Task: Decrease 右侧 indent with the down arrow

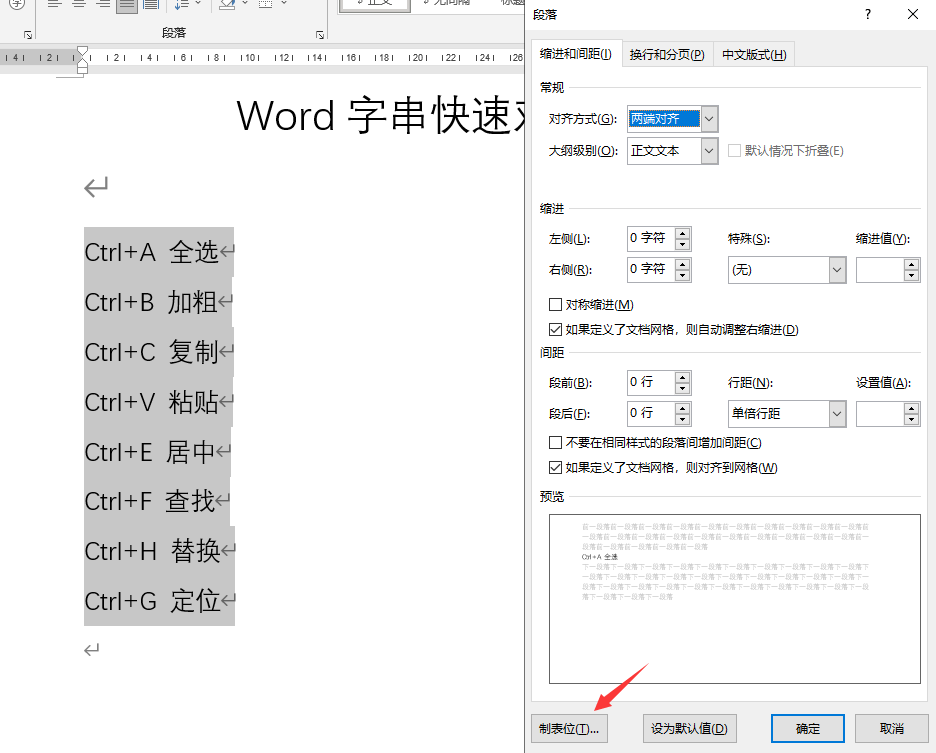Action: click(682, 275)
